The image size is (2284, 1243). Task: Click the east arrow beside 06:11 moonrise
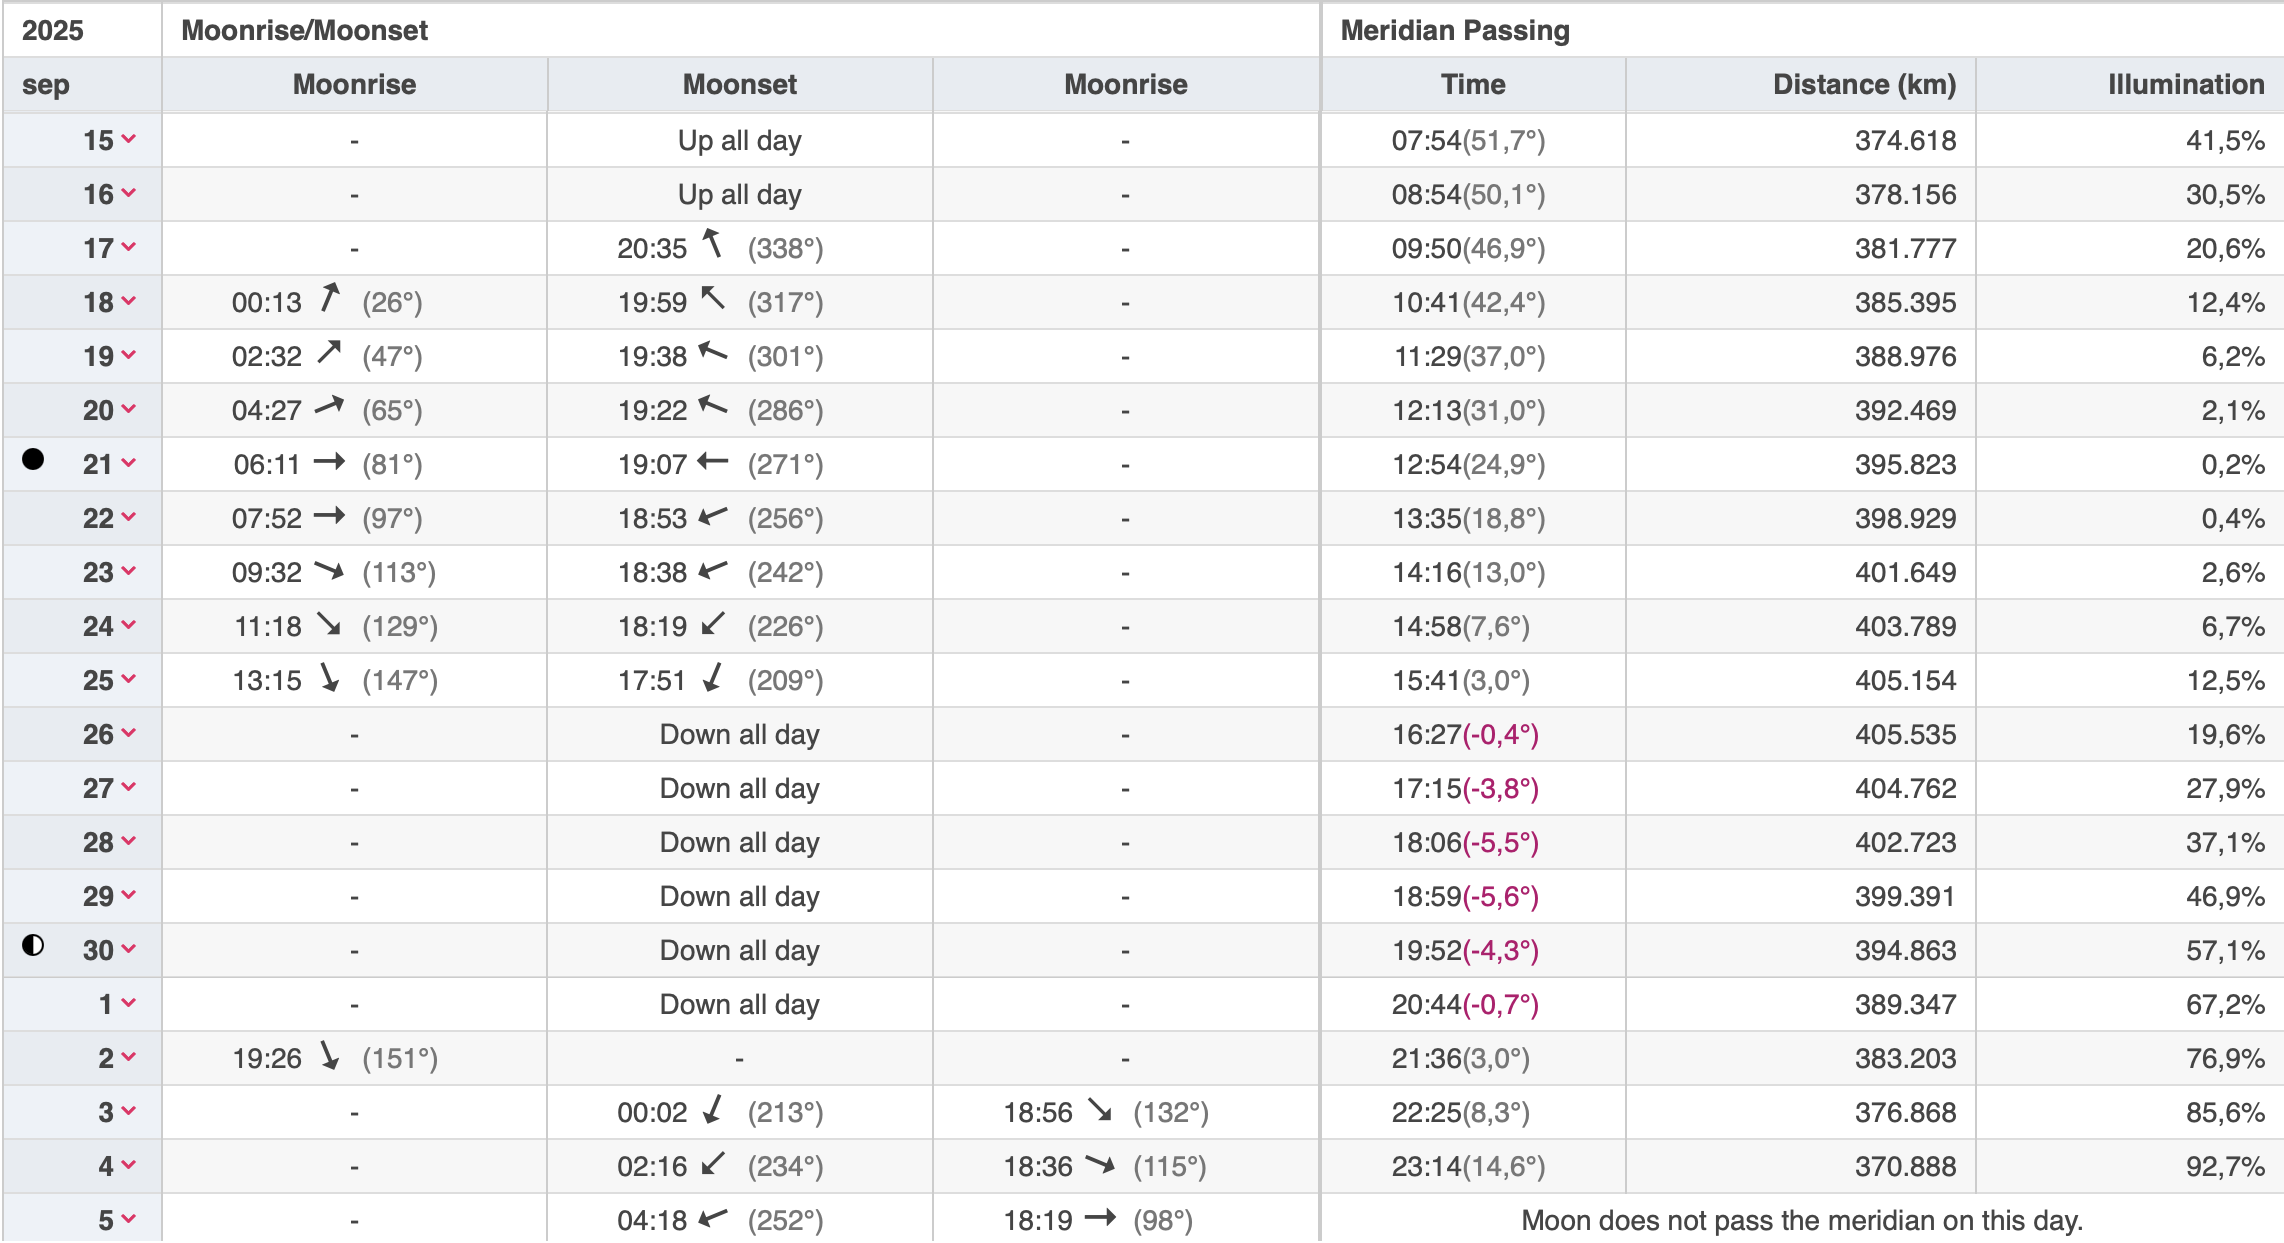329,462
